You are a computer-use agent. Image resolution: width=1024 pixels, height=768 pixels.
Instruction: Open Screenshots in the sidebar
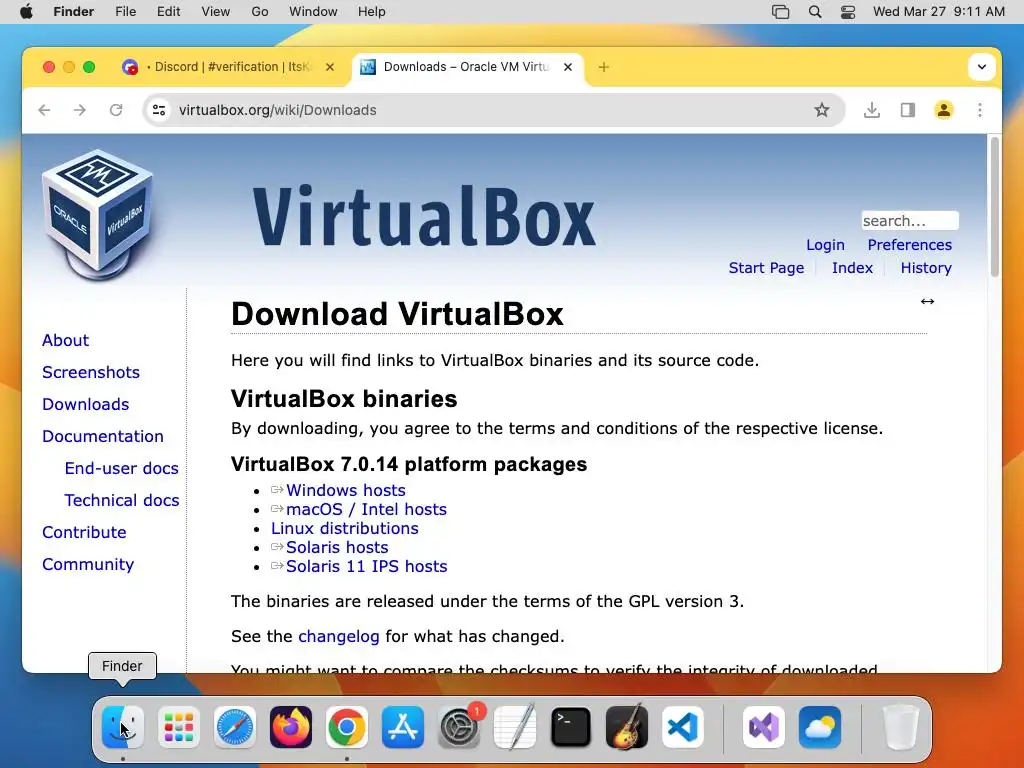pyautogui.click(x=91, y=372)
